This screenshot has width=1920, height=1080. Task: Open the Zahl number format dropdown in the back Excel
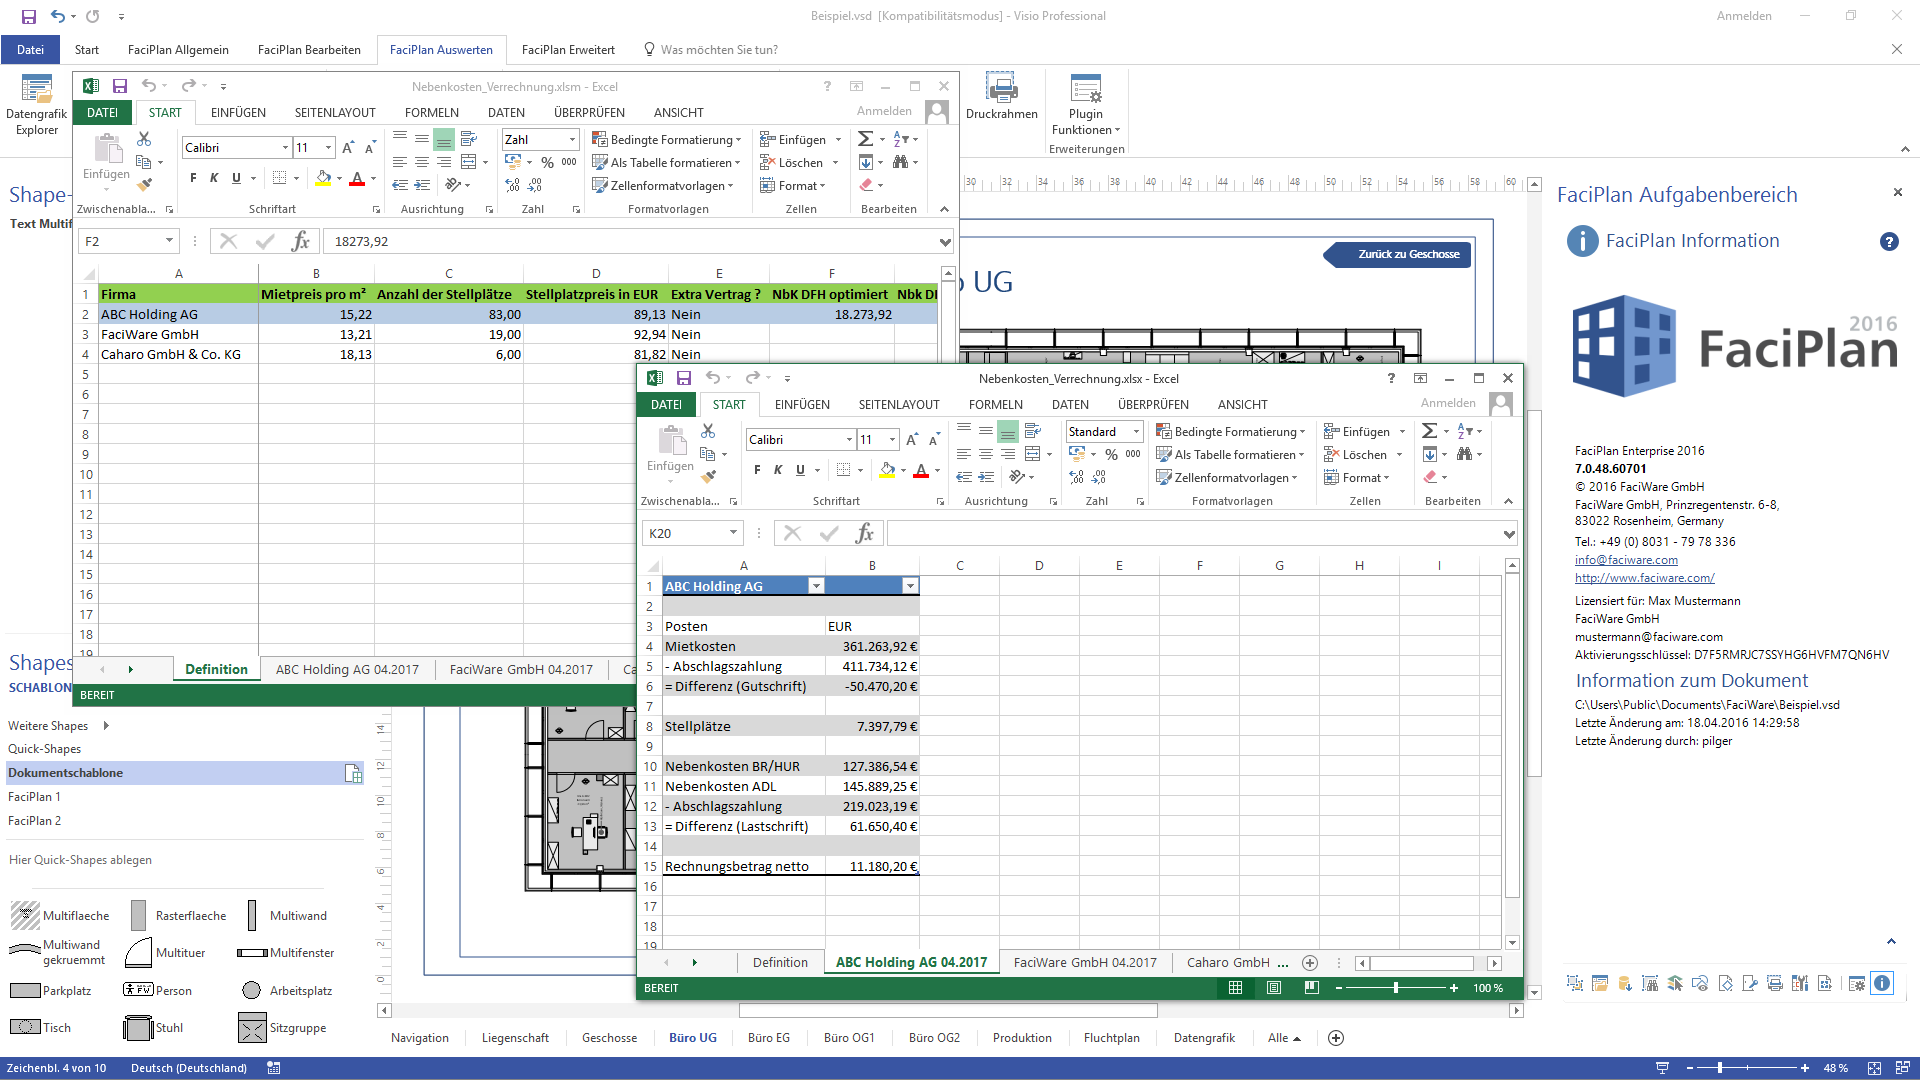tap(572, 140)
